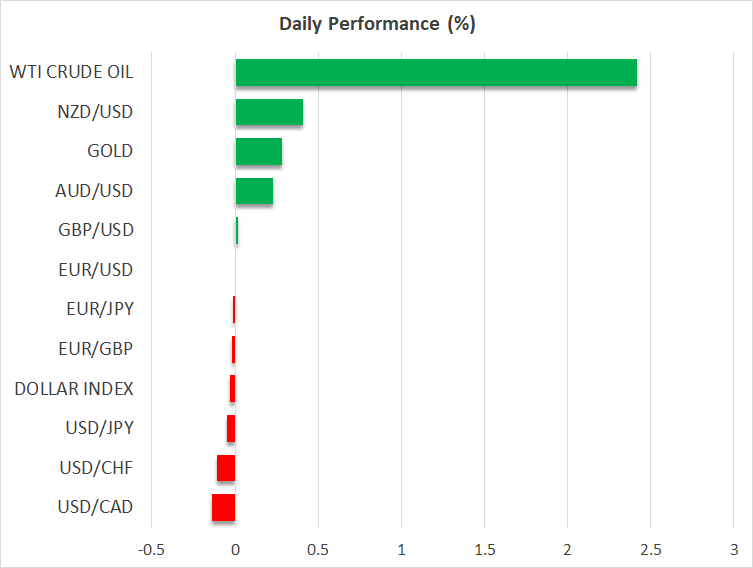Viewport: 753px width, 568px height.
Task: Click the USD/CHF red bar
Action: pos(226,468)
